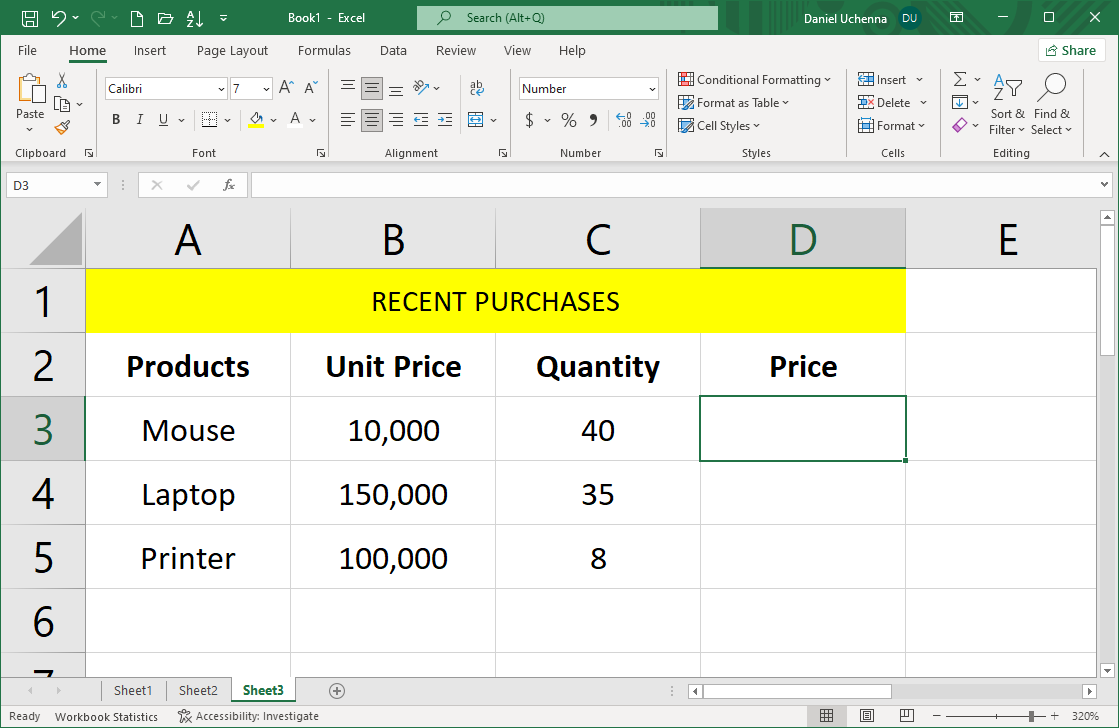Toggle Merge & Center on selection
This screenshot has height=728, width=1119.
(477, 119)
